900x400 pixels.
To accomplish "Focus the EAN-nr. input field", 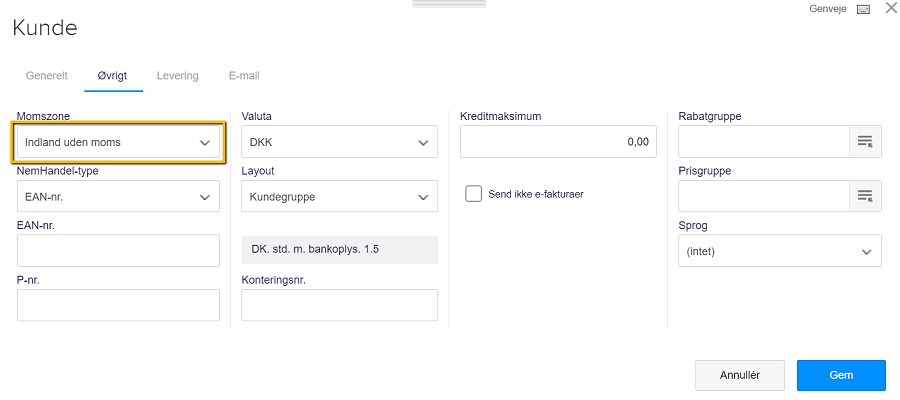I will (x=118, y=251).
